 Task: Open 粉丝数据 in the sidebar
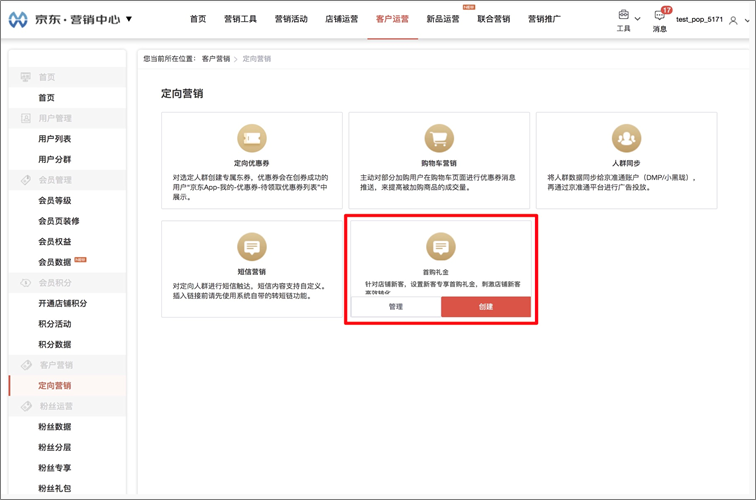54,427
